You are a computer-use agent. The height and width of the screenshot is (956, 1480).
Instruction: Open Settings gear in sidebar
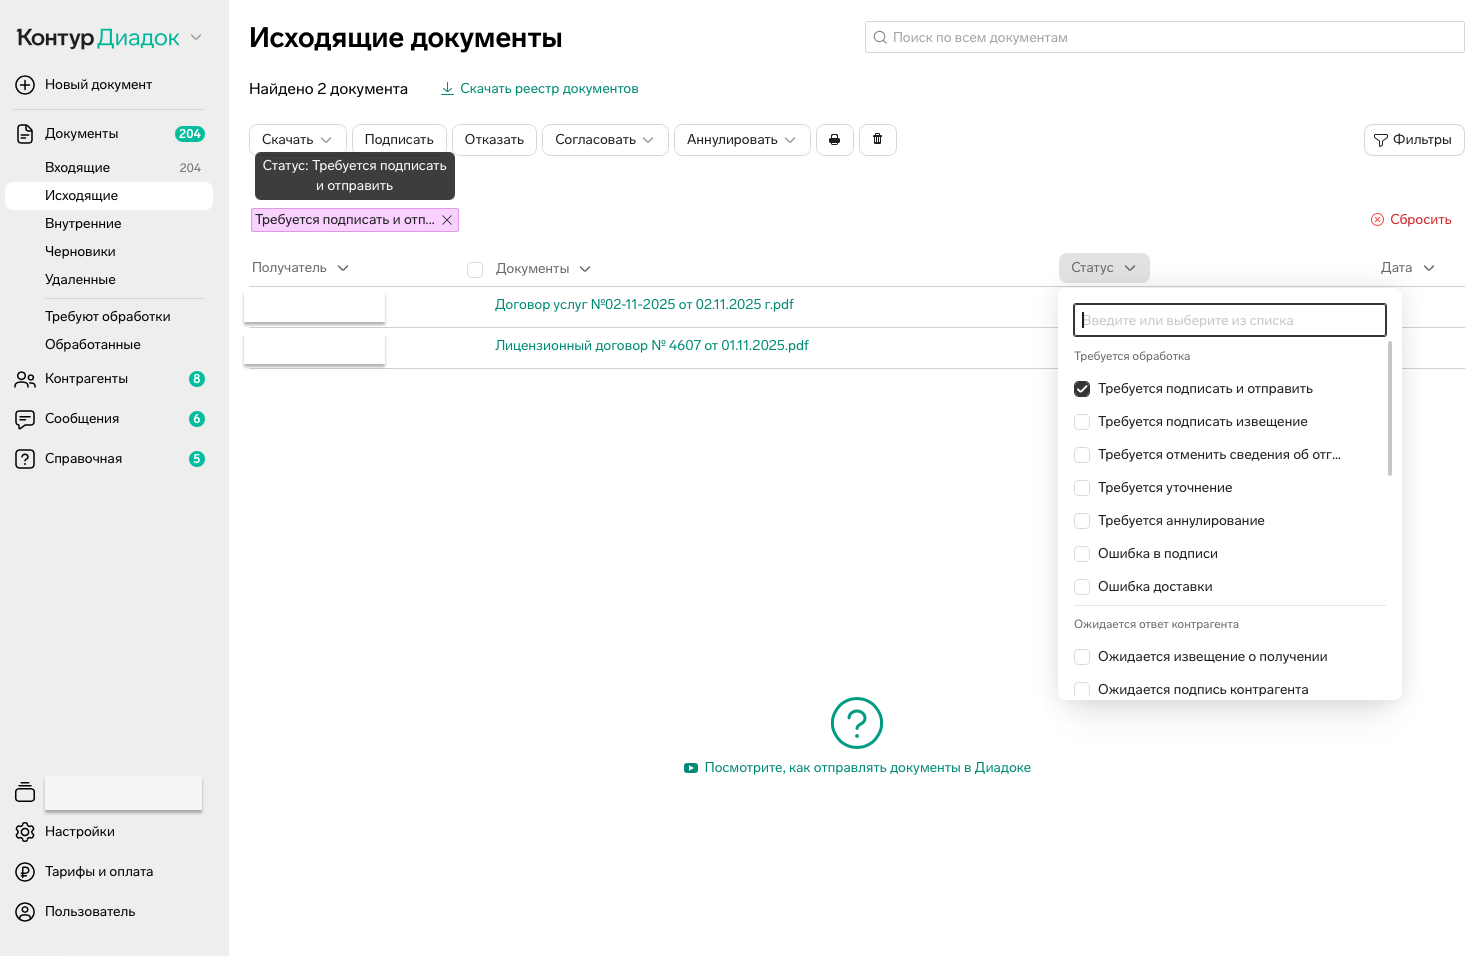(25, 832)
